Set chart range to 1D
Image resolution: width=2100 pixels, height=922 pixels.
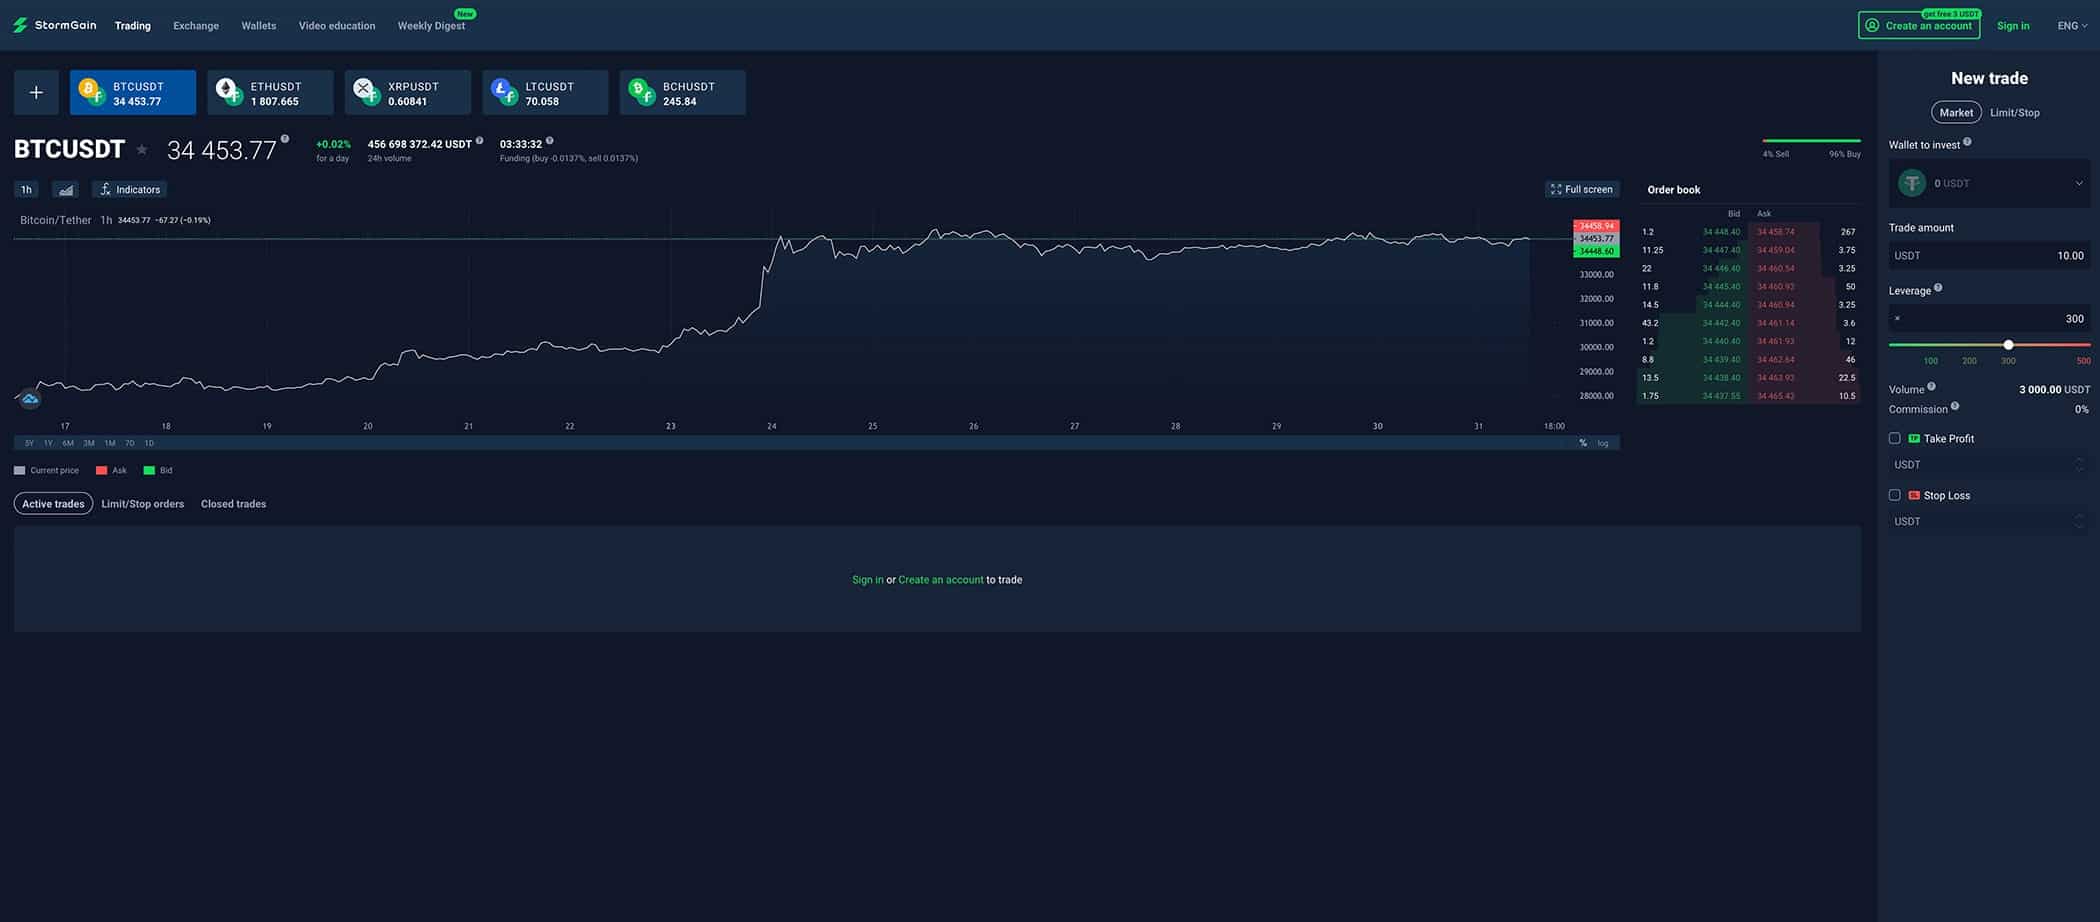pos(149,443)
